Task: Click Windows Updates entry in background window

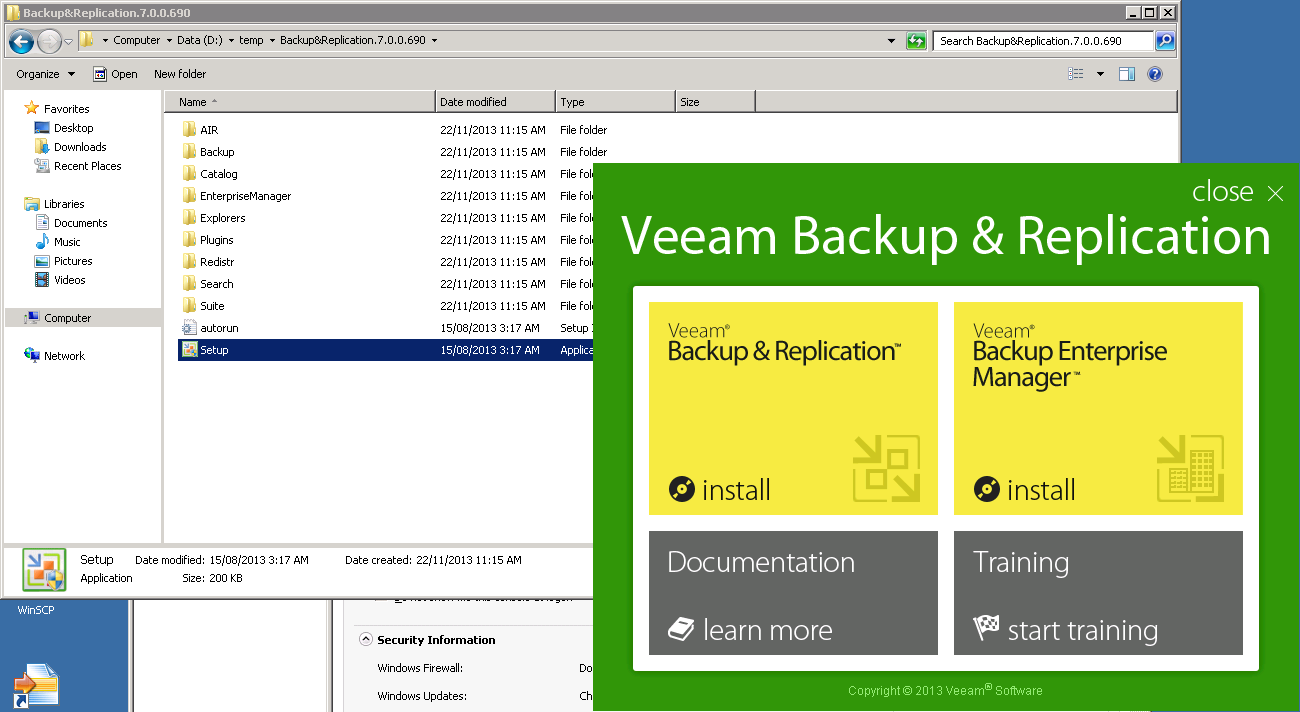Action: coord(422,696)
